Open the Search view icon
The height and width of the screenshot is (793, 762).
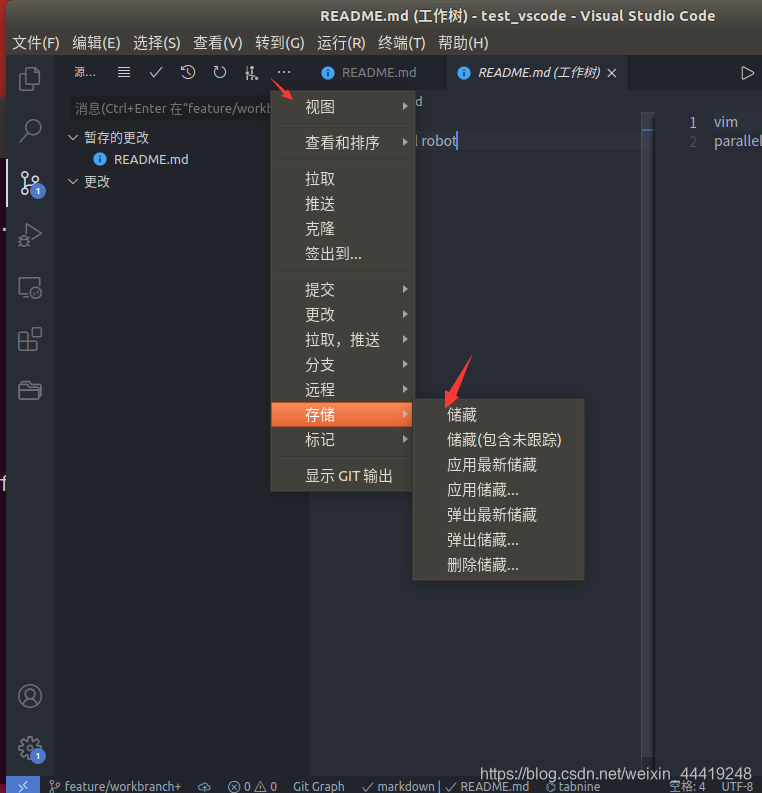click(29, 130)
